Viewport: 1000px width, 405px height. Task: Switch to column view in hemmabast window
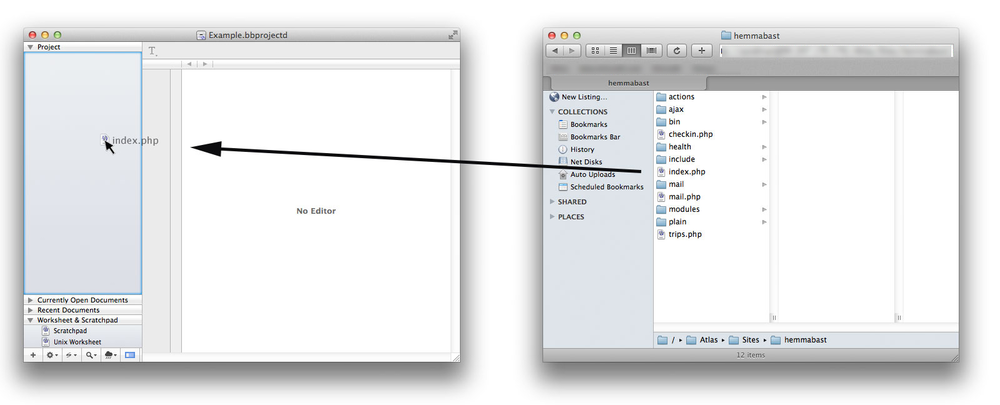coord(631,50)
